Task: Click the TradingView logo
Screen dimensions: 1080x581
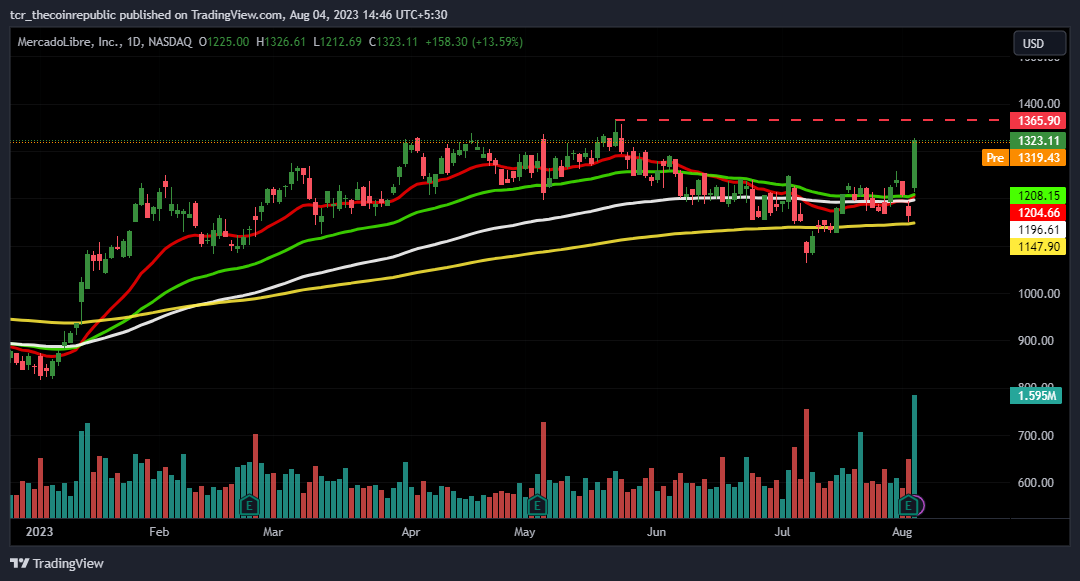Action: (57, 563)
